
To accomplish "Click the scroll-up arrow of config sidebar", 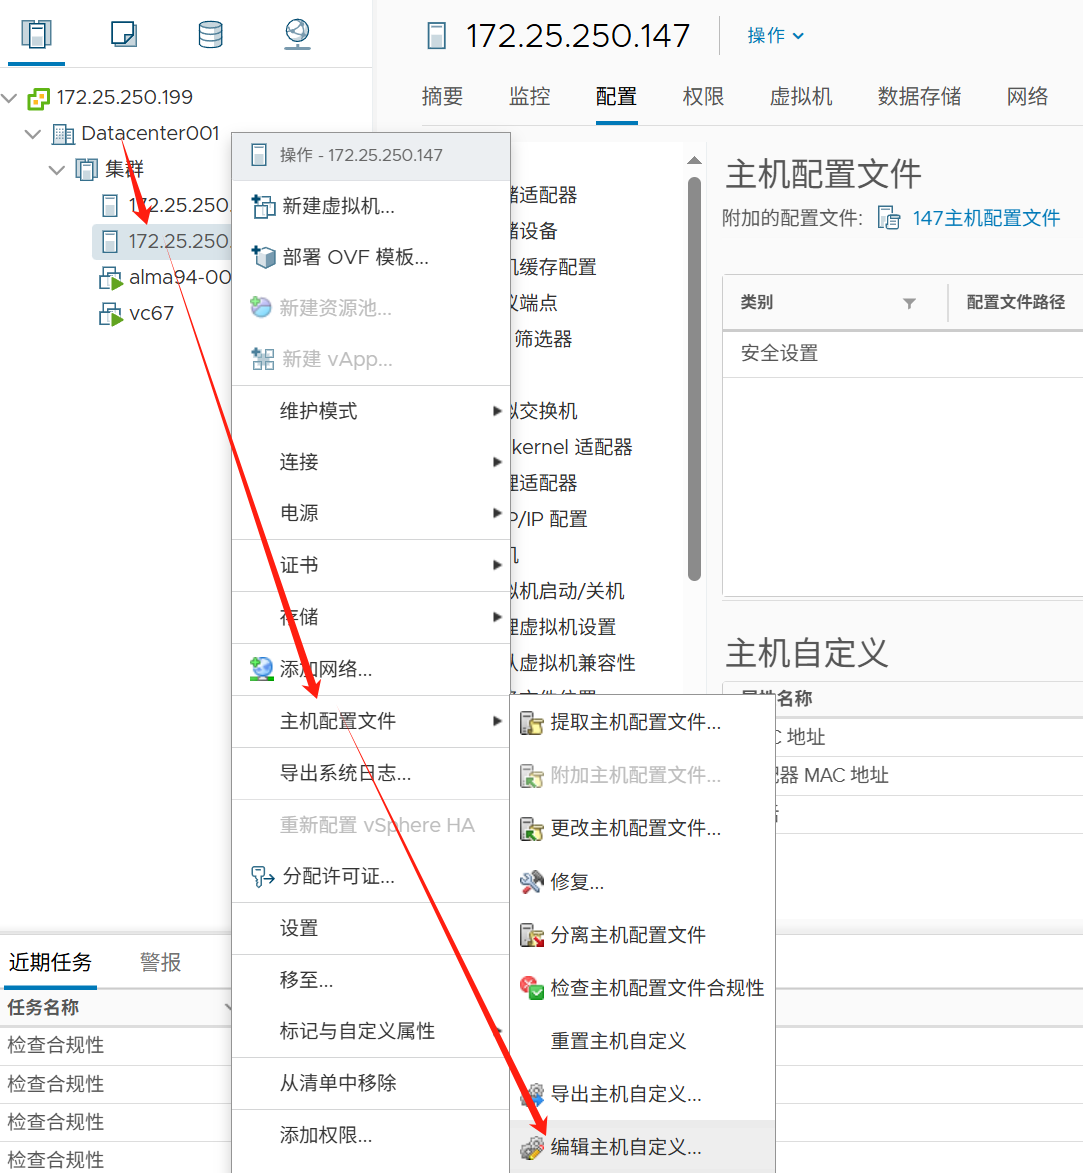I will pyautogui.click(x=694, y=160).
